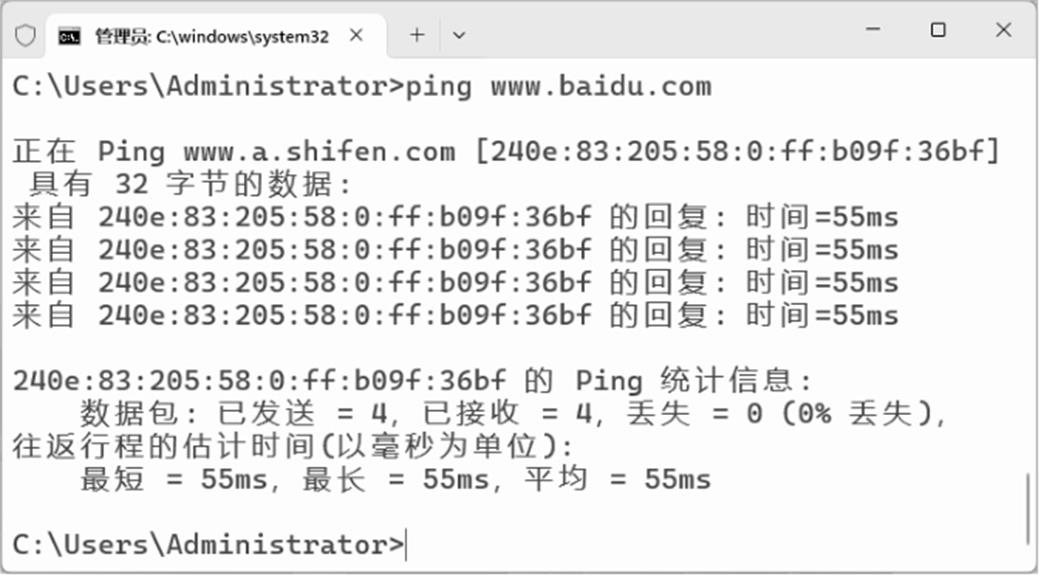This screenshot has width=1039, height=575.
Task: Click the typed "ping www.baidu.com" command text
Action: pyautogui.click(x=557, y=86)
